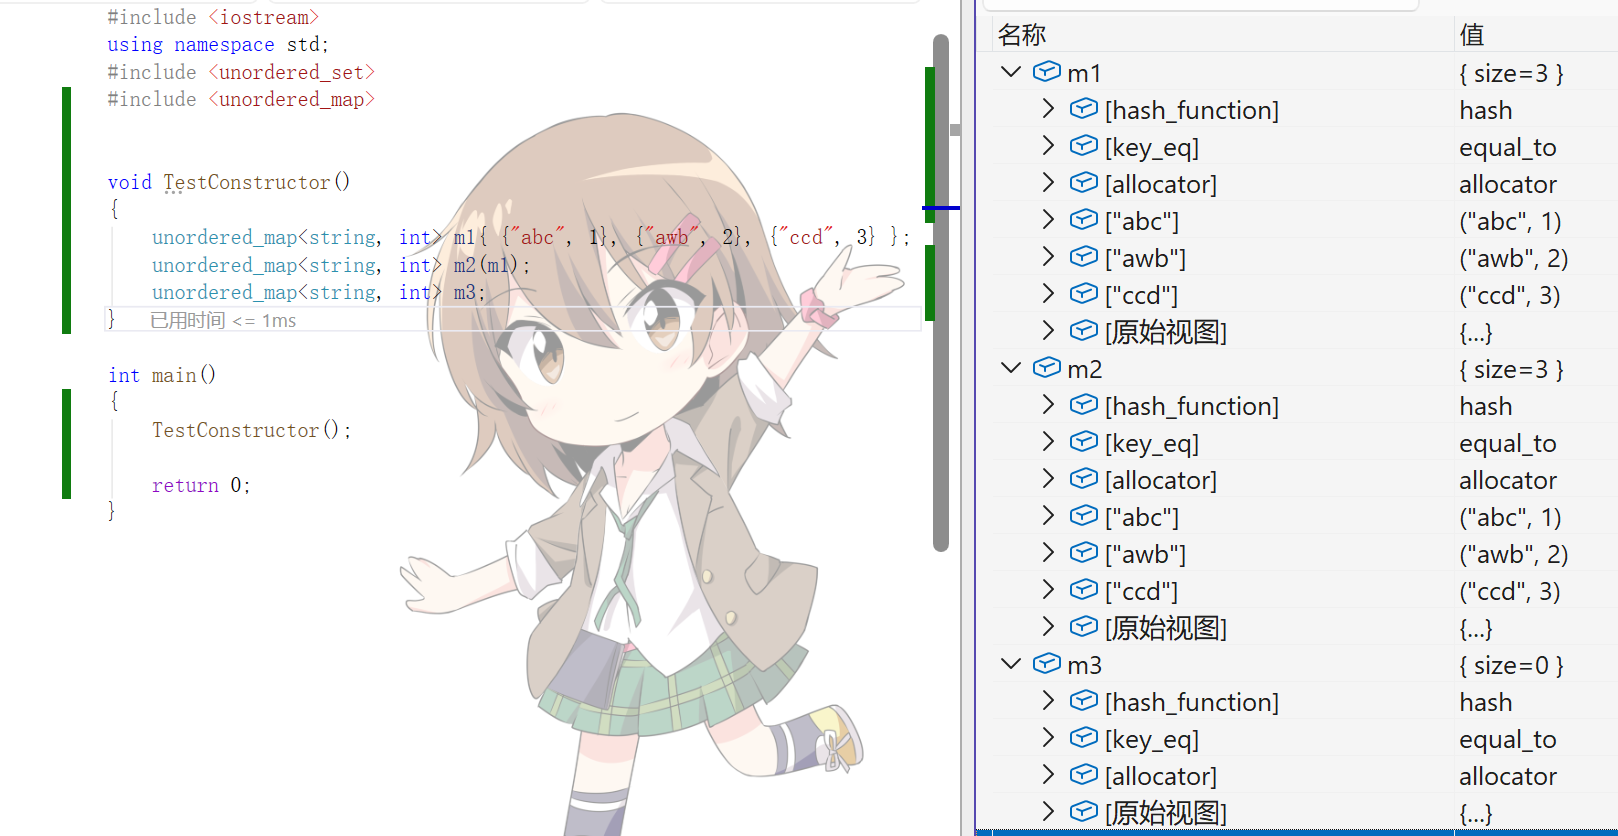Click the icon beside m2 [key_eq]
Screen dimensions: 1618x836
(1083, 442)
